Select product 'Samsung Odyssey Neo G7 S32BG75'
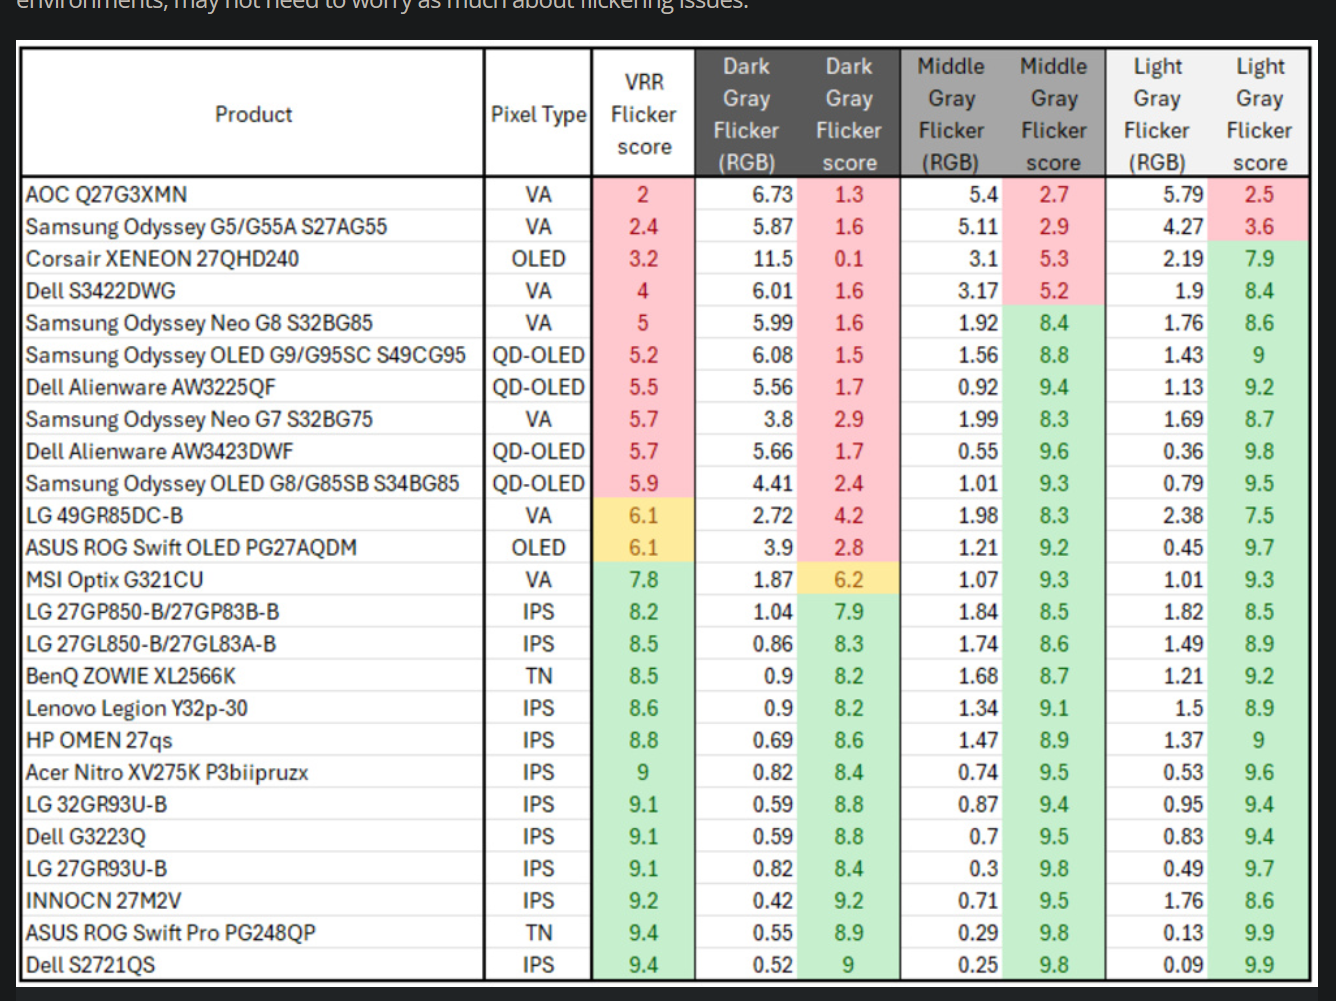This screenshot has height=1001, width=1336. coord(199,418)
